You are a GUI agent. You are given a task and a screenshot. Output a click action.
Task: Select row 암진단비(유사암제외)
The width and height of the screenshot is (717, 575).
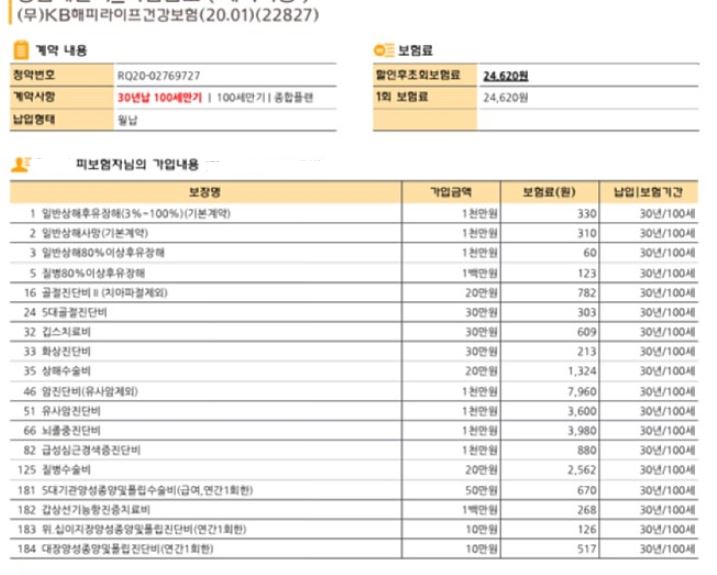coord(354,392)
